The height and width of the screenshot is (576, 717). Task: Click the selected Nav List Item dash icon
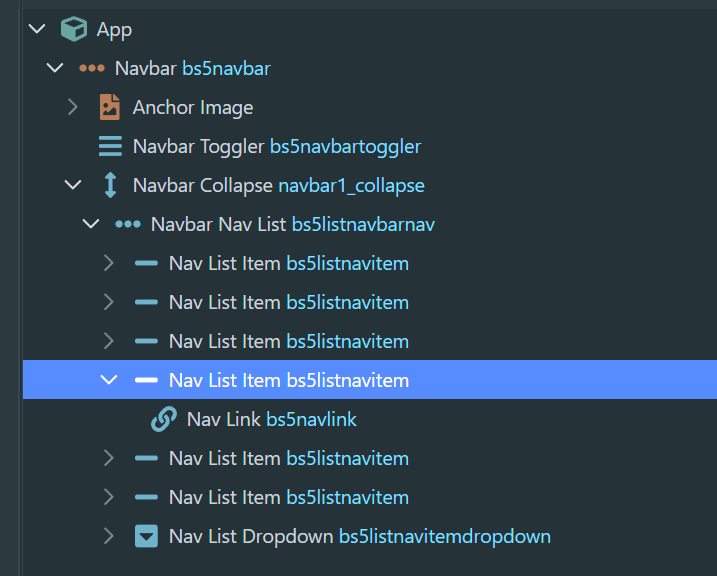tap(146, 380)
